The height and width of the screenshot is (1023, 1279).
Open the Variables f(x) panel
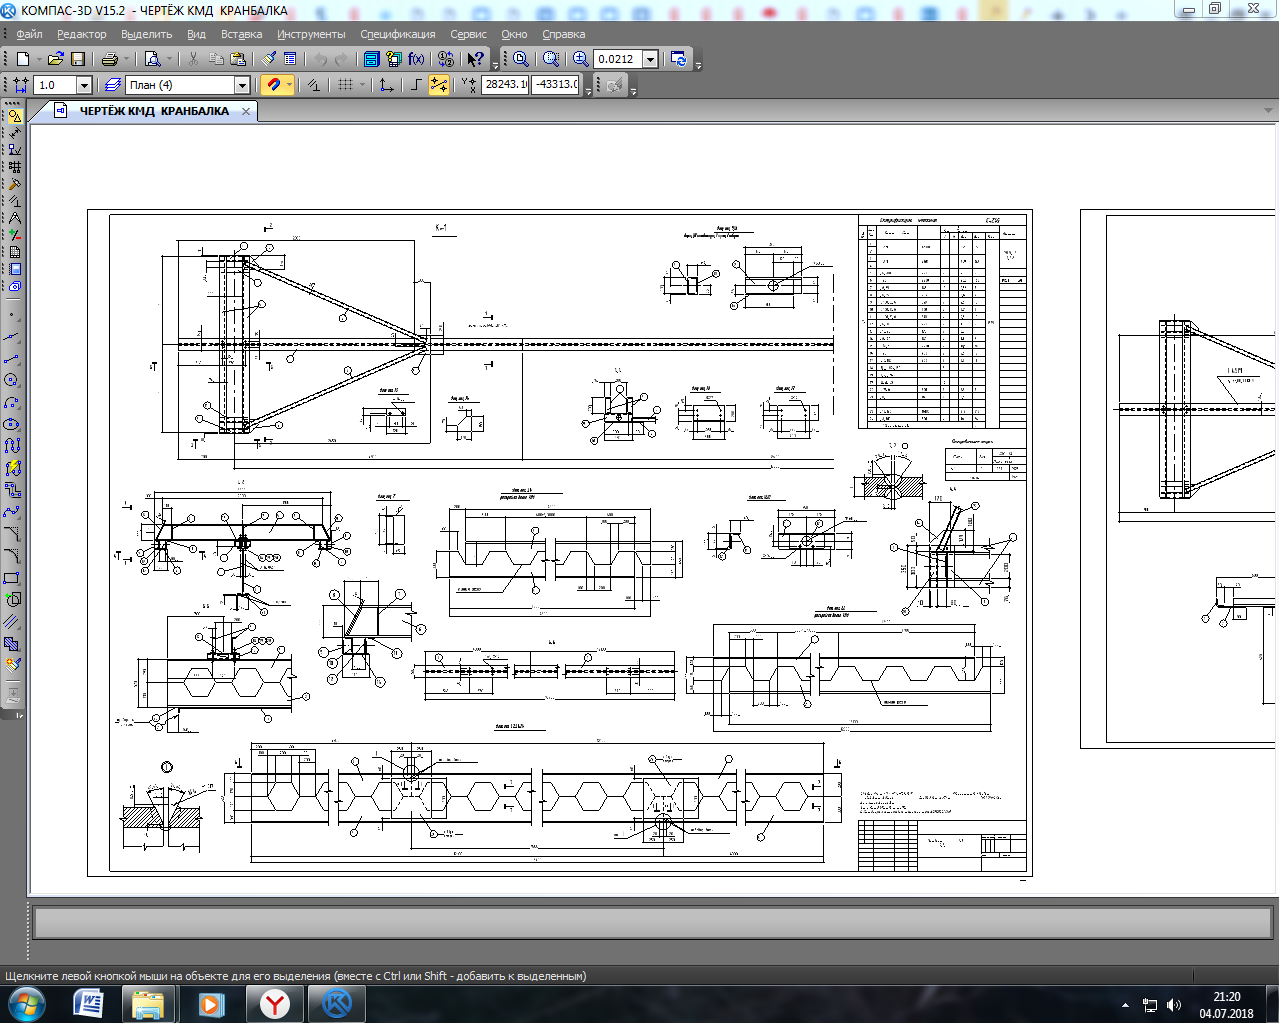[x=416, y=59]
